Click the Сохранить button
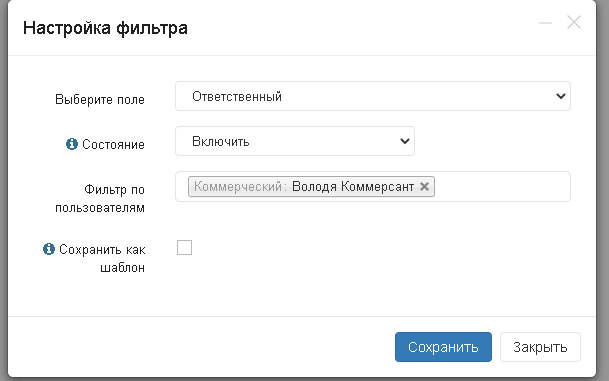This screenshot has height=381, width=609. click(x=443, y=347)
